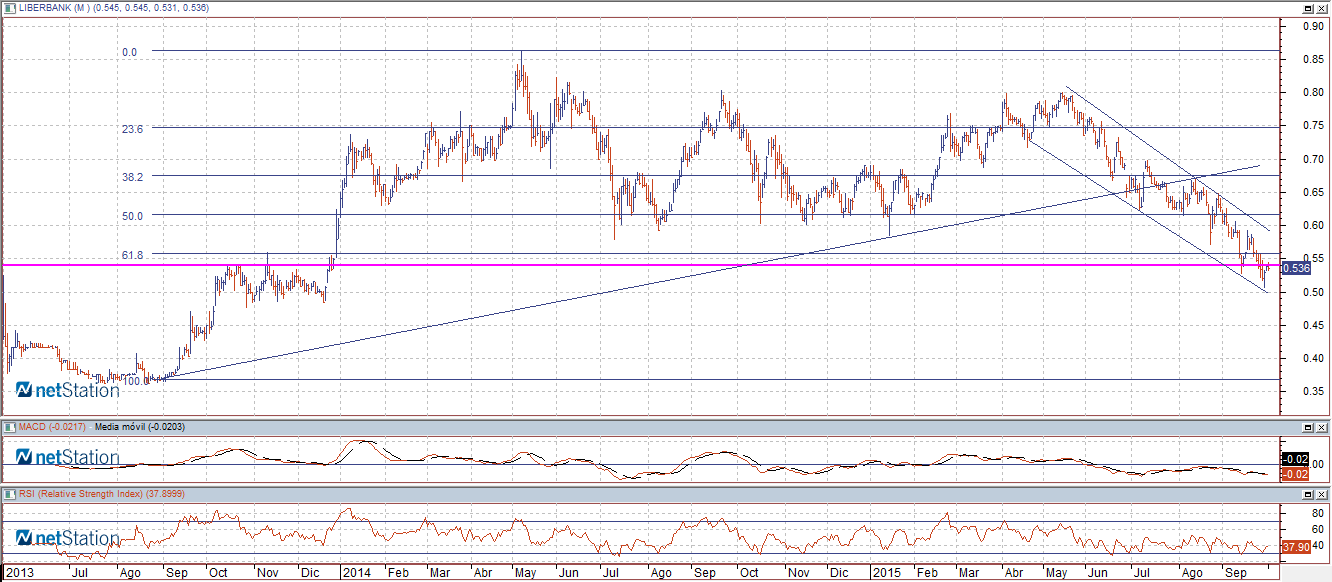Maximize the LIBERBANK price panel
This screenshot has height=582, width=1332.
1307,8
